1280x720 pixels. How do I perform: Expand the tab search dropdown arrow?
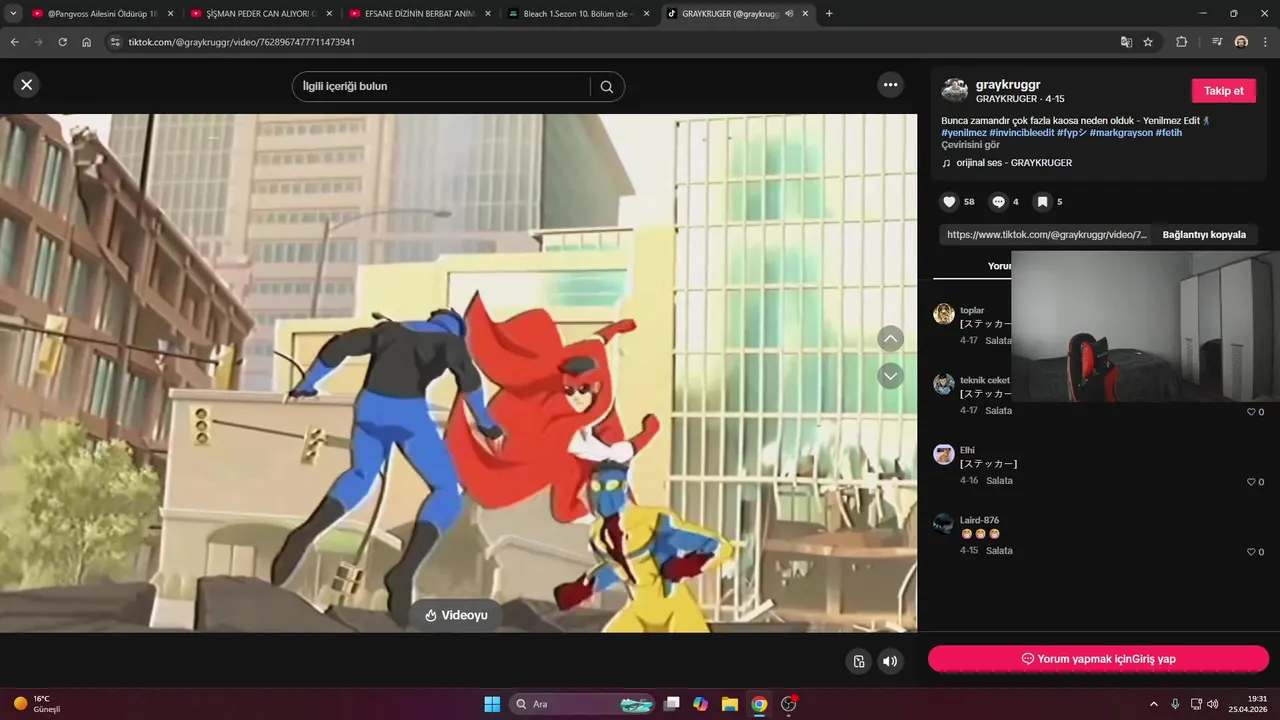pyautogui.click(x=13, y=14)
